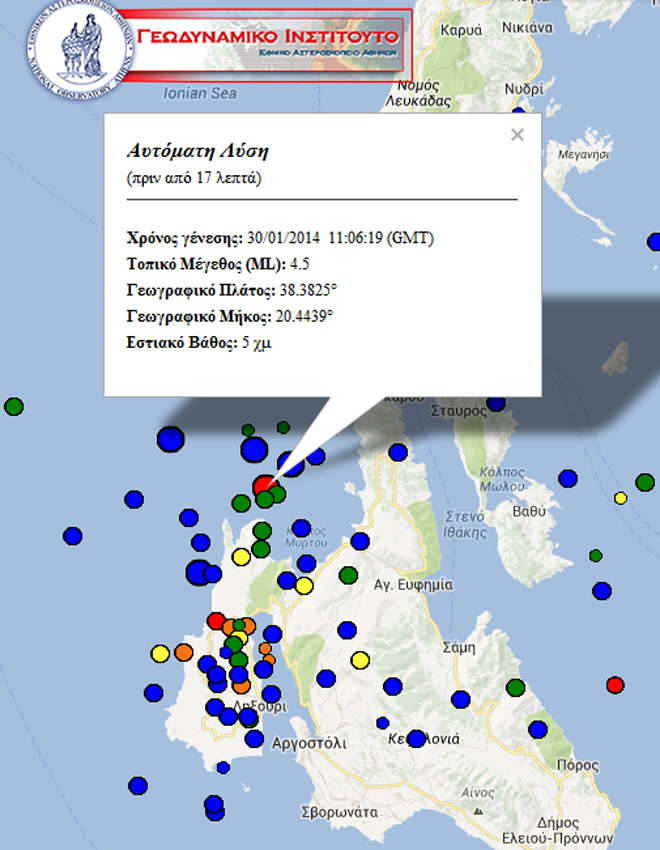This screenshot has height=850, width=660.
Task: Click the blue marker beside Σταυρός label
Action: click(496, 404)
